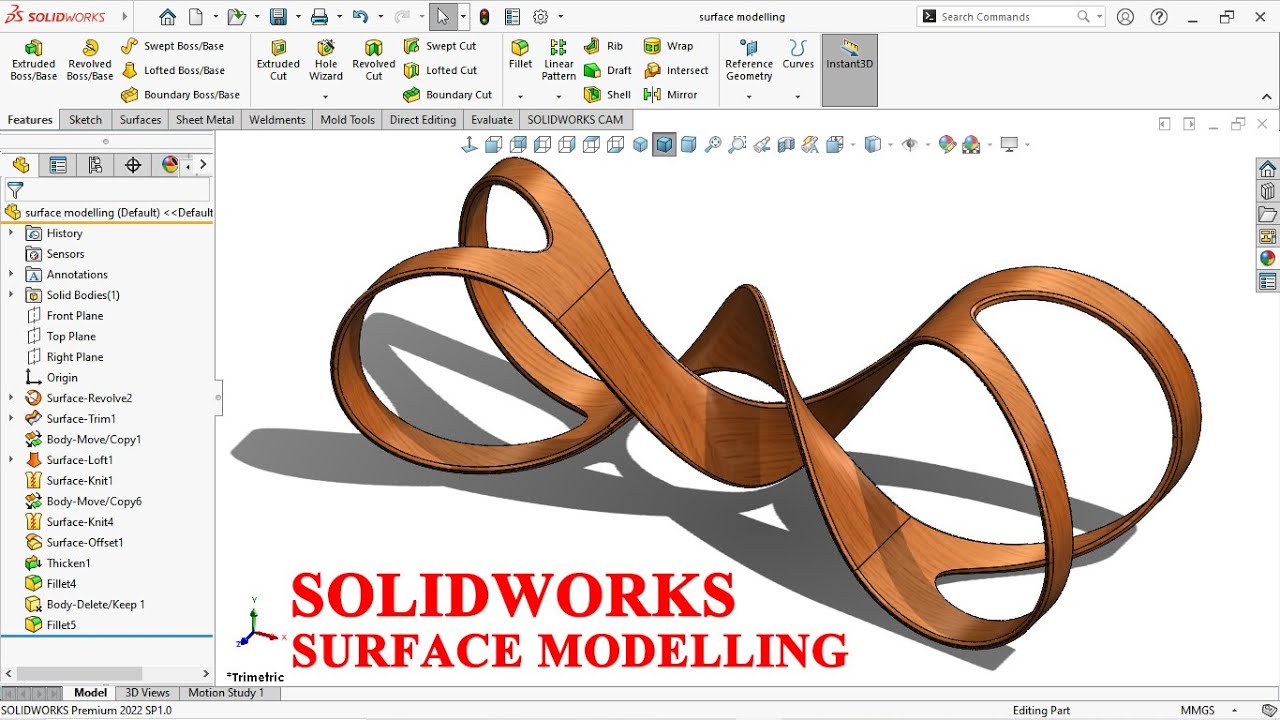This screenshot has height=720, width=1280.
Task: Choose Boundary Boss/Base feature
Action: click(180, 95)
